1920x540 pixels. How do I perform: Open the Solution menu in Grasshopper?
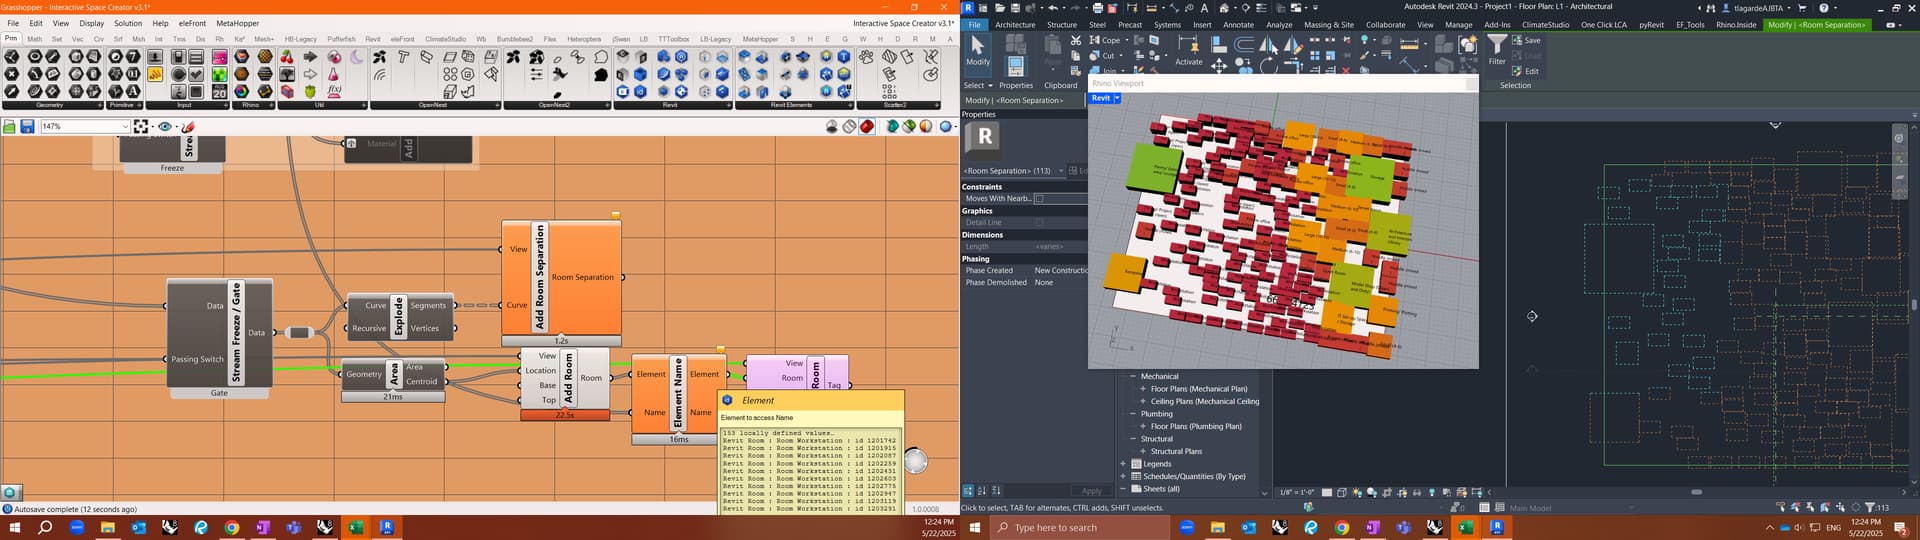(x=128, y=23)
